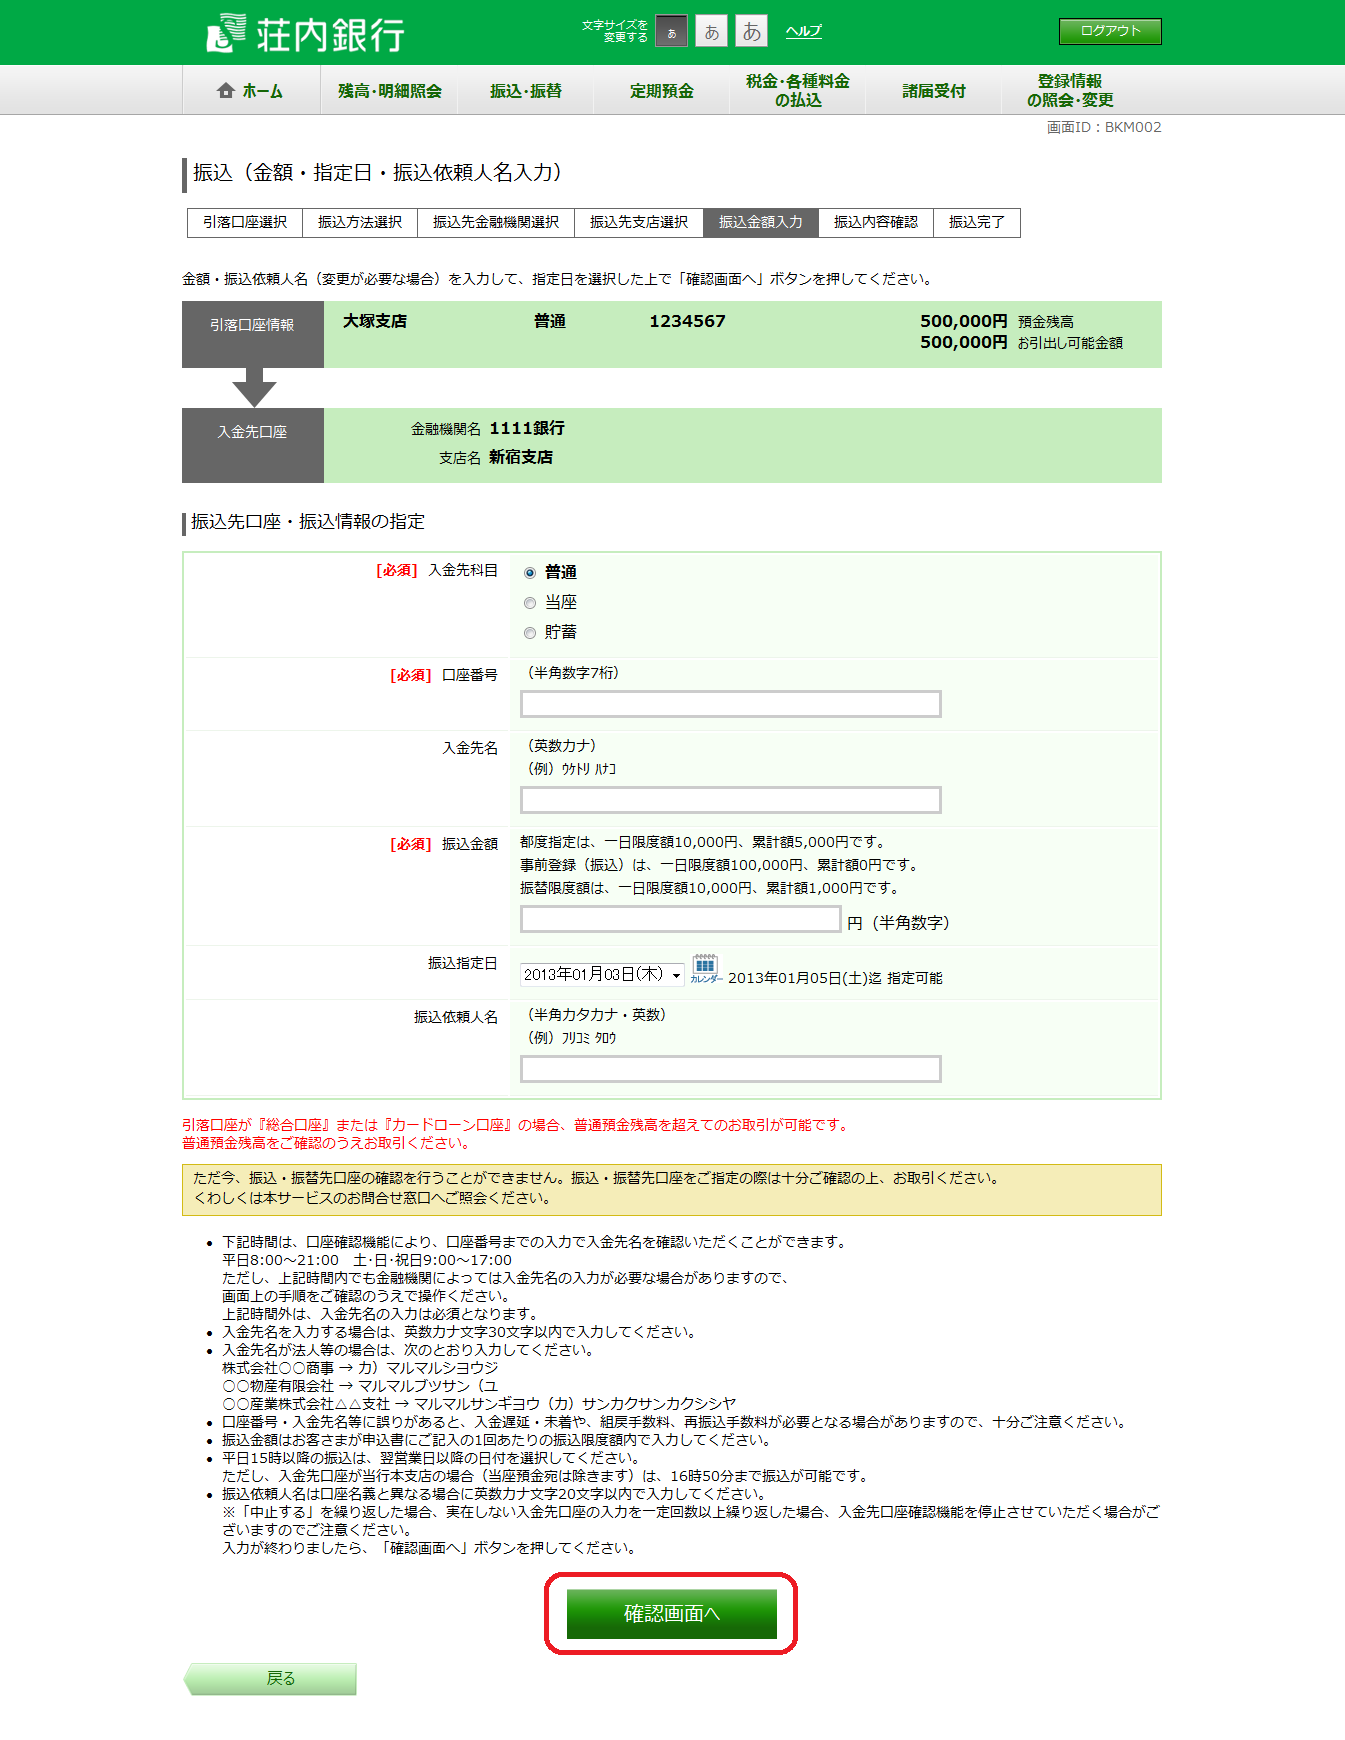Click the 2013年01月05日(土)迄 指定可能 text
Viewport: 1345px width, 1740px height.
(835, 978)
